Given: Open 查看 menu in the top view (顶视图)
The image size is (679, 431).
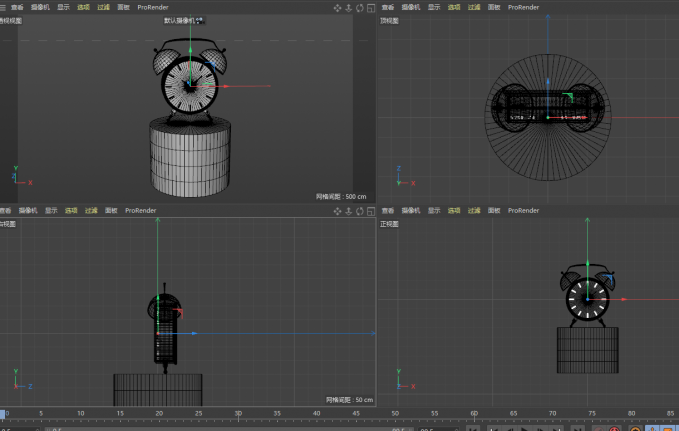Looking at the screenshot, I should click(388, 7).
